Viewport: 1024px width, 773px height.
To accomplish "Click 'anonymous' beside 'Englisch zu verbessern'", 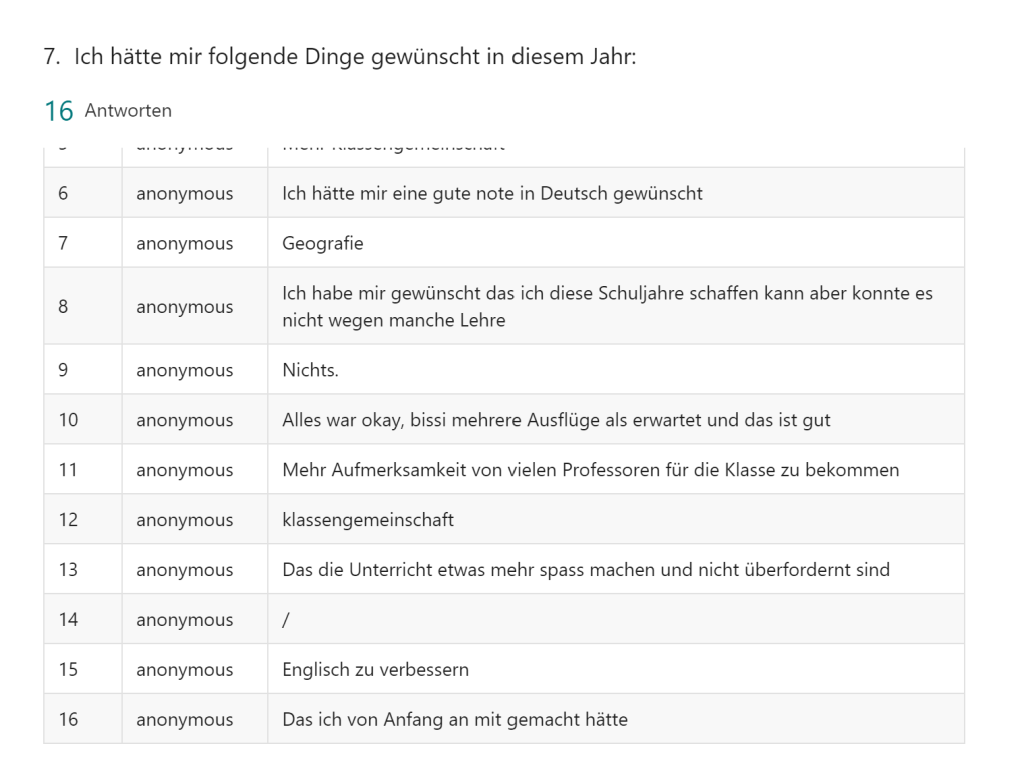I will coord(185,669).
